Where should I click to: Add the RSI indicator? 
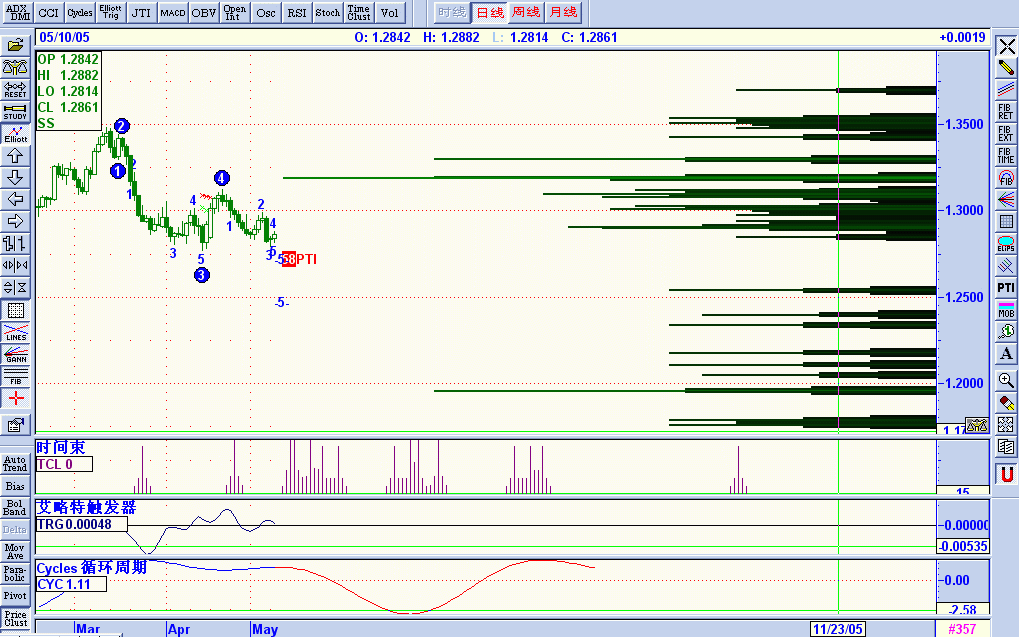click(297, 12)
